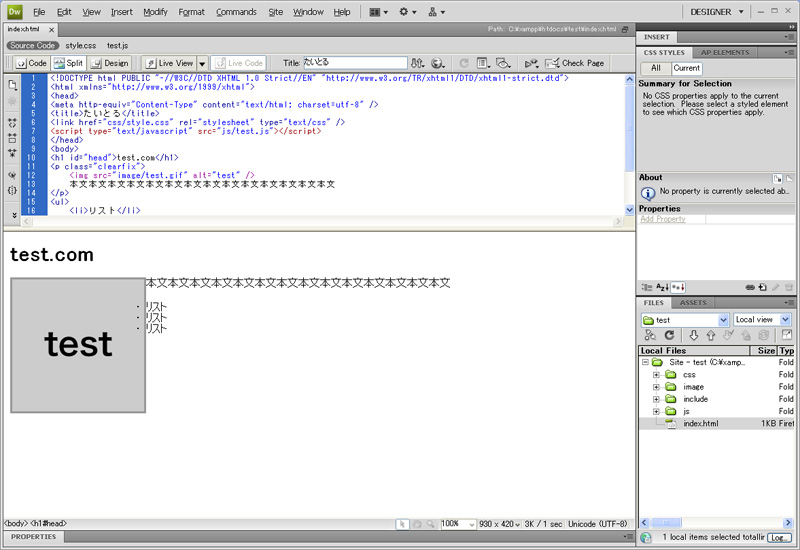Switch to Design view

tap(110, 63)
